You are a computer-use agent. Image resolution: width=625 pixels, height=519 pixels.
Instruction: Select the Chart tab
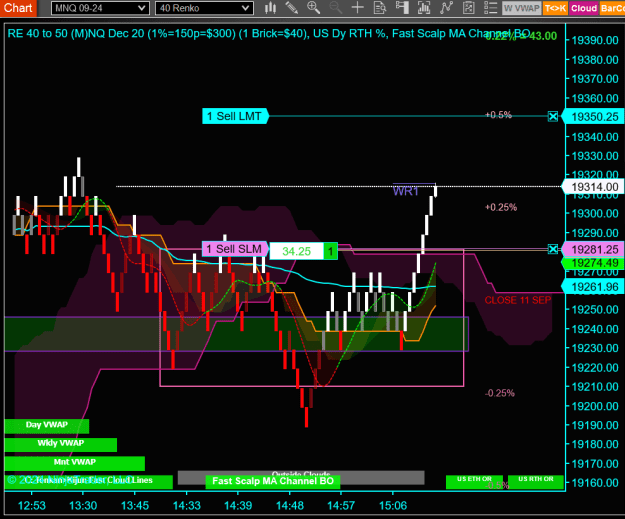(x=18, y=8)
